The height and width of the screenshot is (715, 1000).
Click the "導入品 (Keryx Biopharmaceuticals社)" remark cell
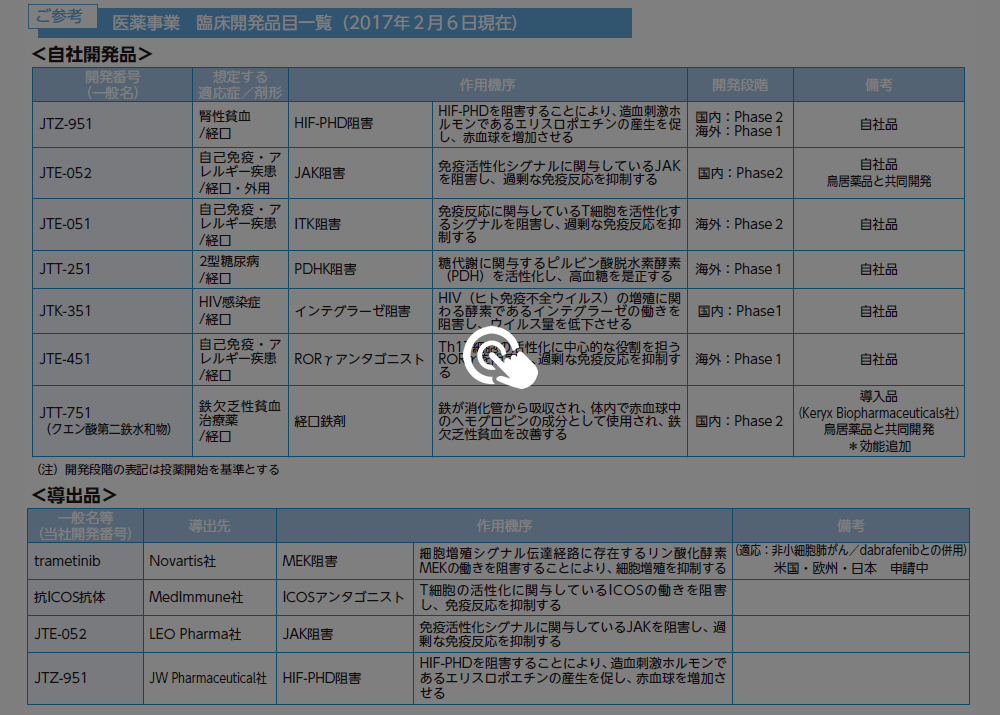[x=879, y=421]
